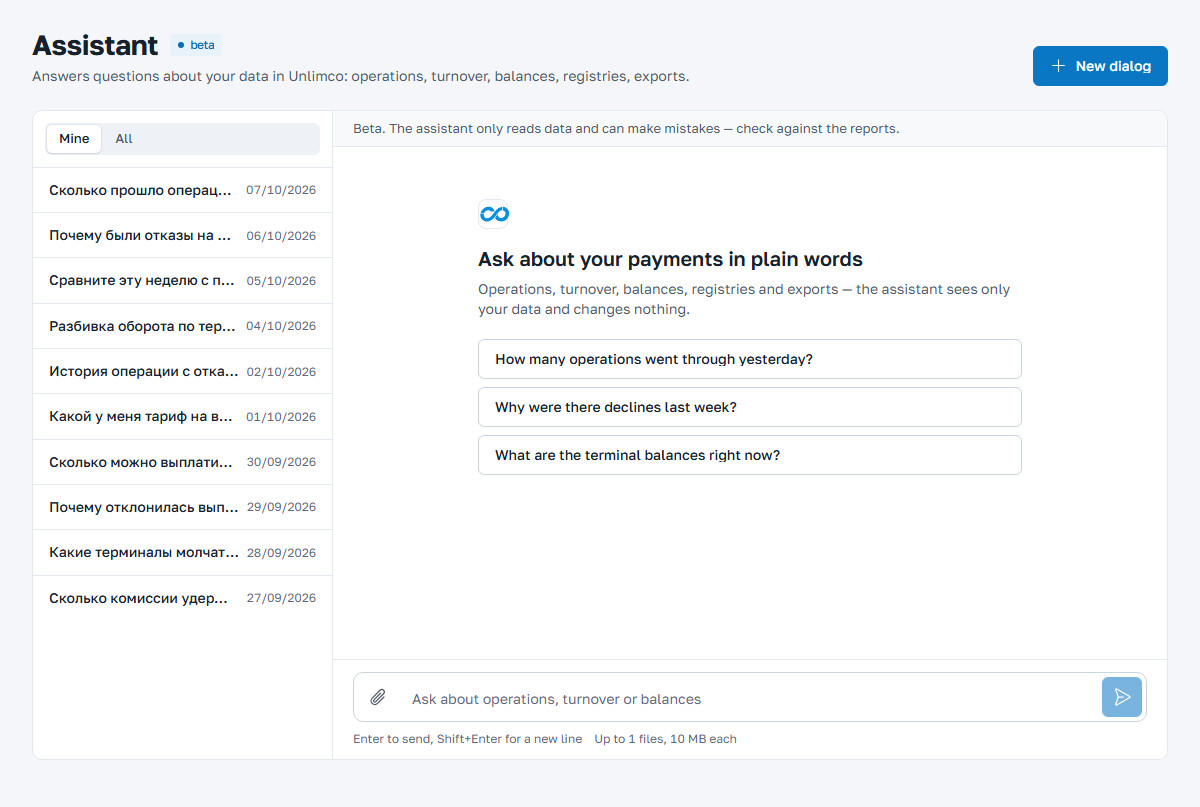
Task: Click the 'Enter to send, Shift+Enter' hint text
Action: pyautogui.click(x=467, y=739)
